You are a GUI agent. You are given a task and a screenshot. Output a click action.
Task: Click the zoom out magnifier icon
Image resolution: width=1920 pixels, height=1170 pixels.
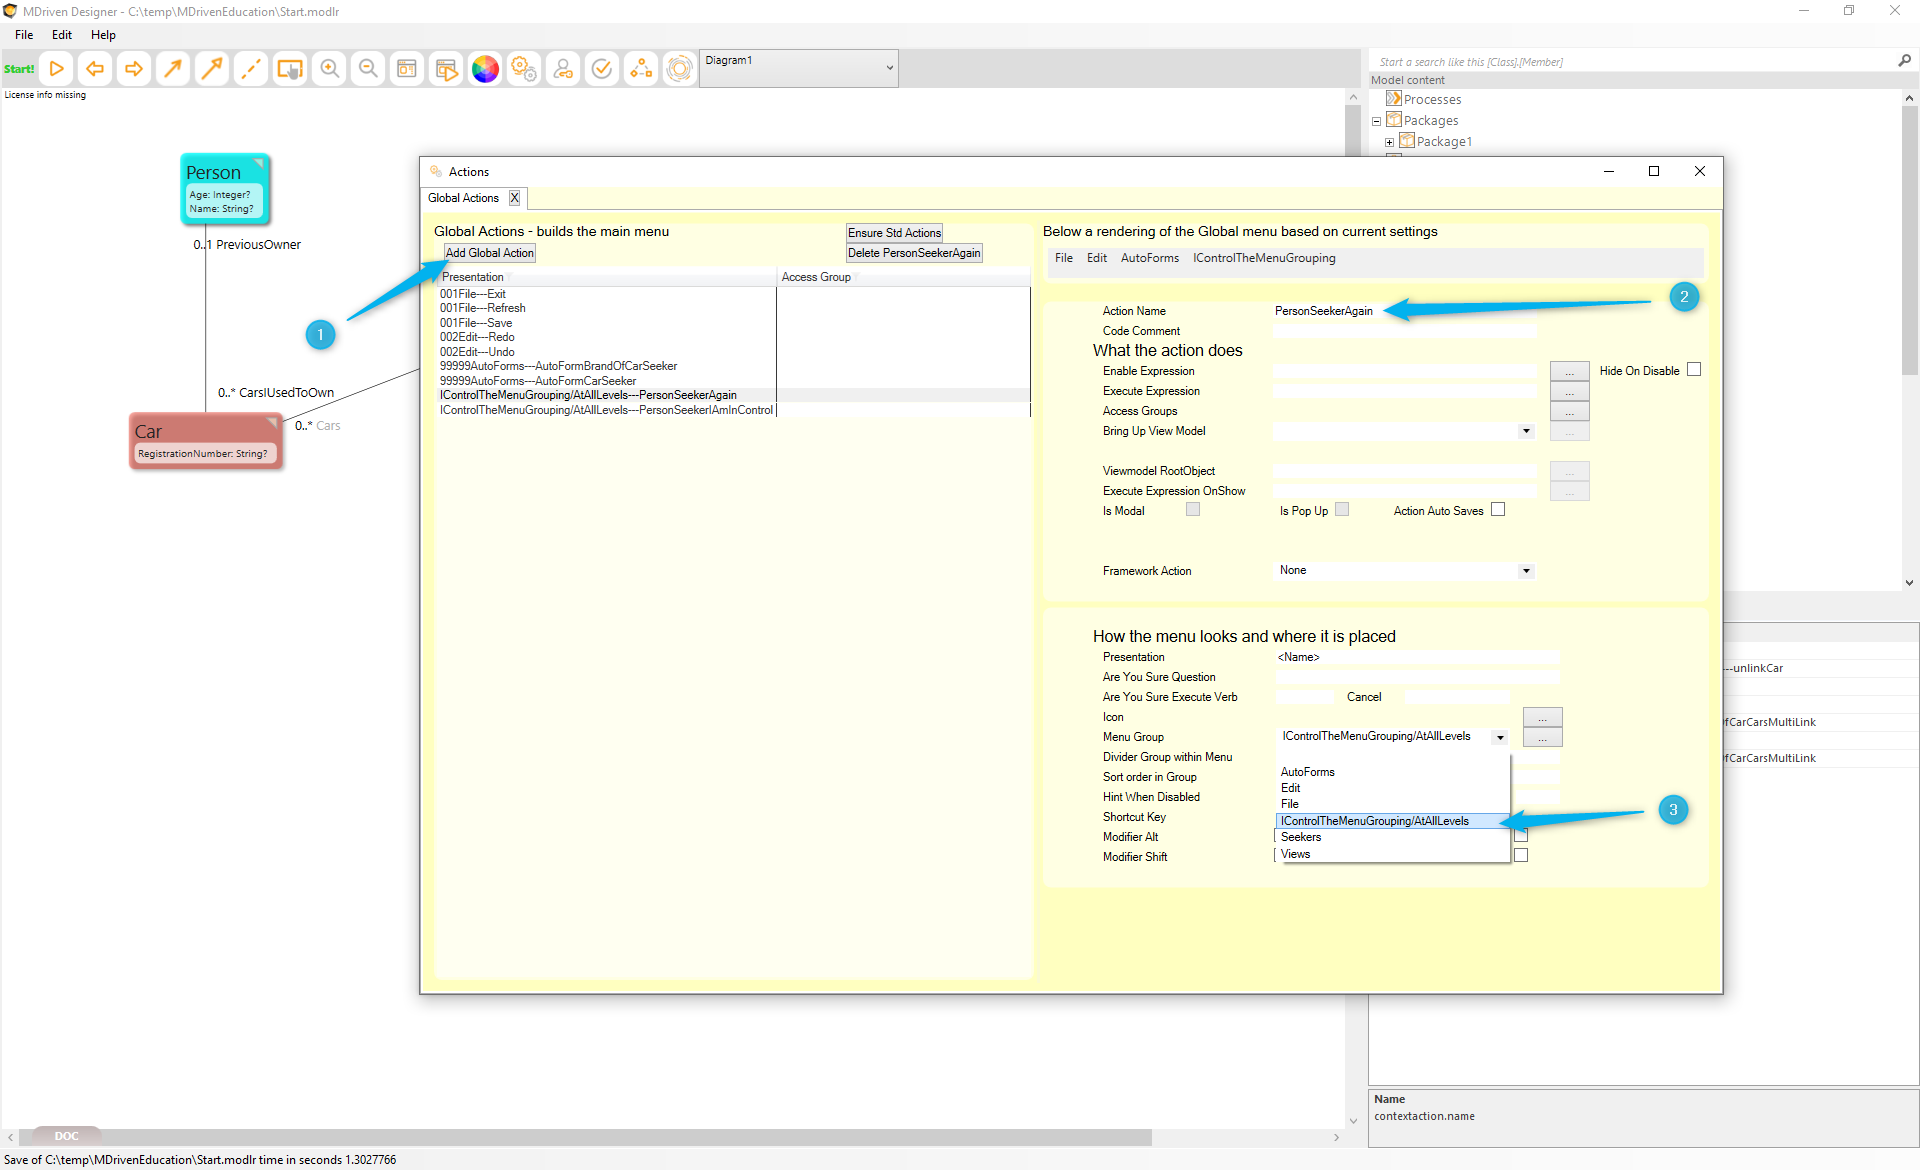point(368,68)
